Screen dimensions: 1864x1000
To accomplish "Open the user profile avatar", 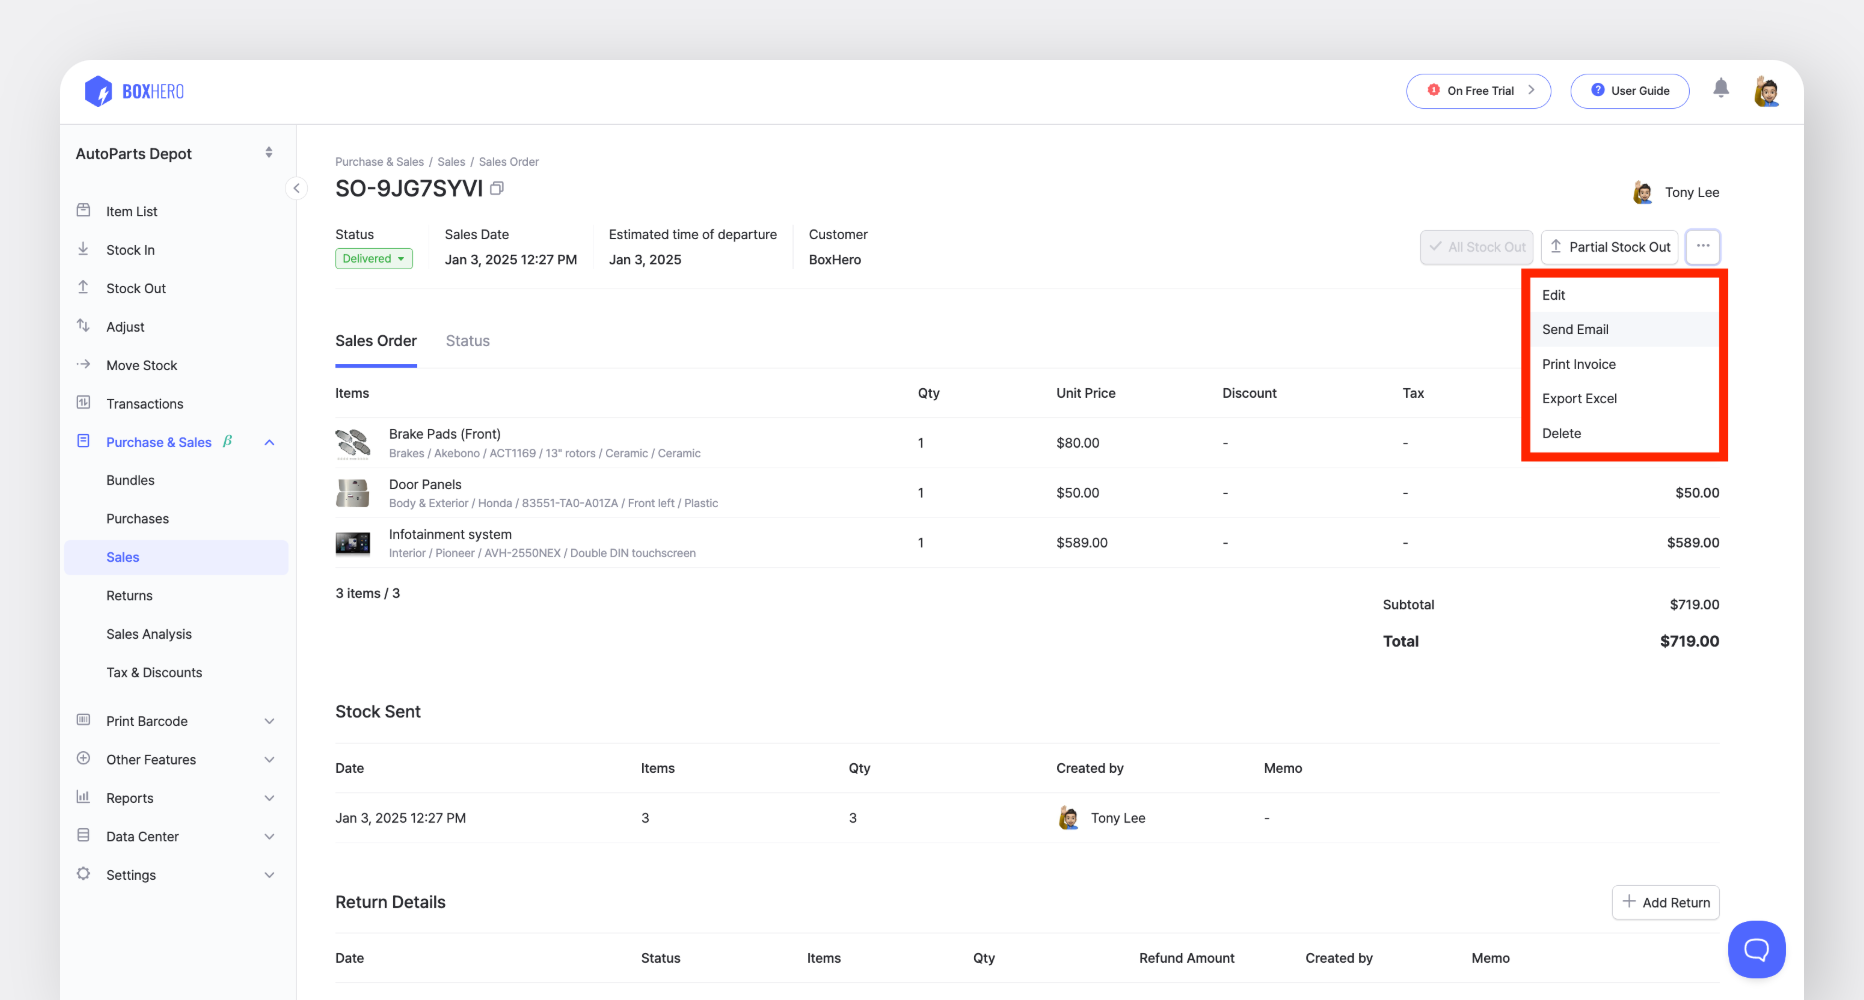I will tap(1767, 91).
